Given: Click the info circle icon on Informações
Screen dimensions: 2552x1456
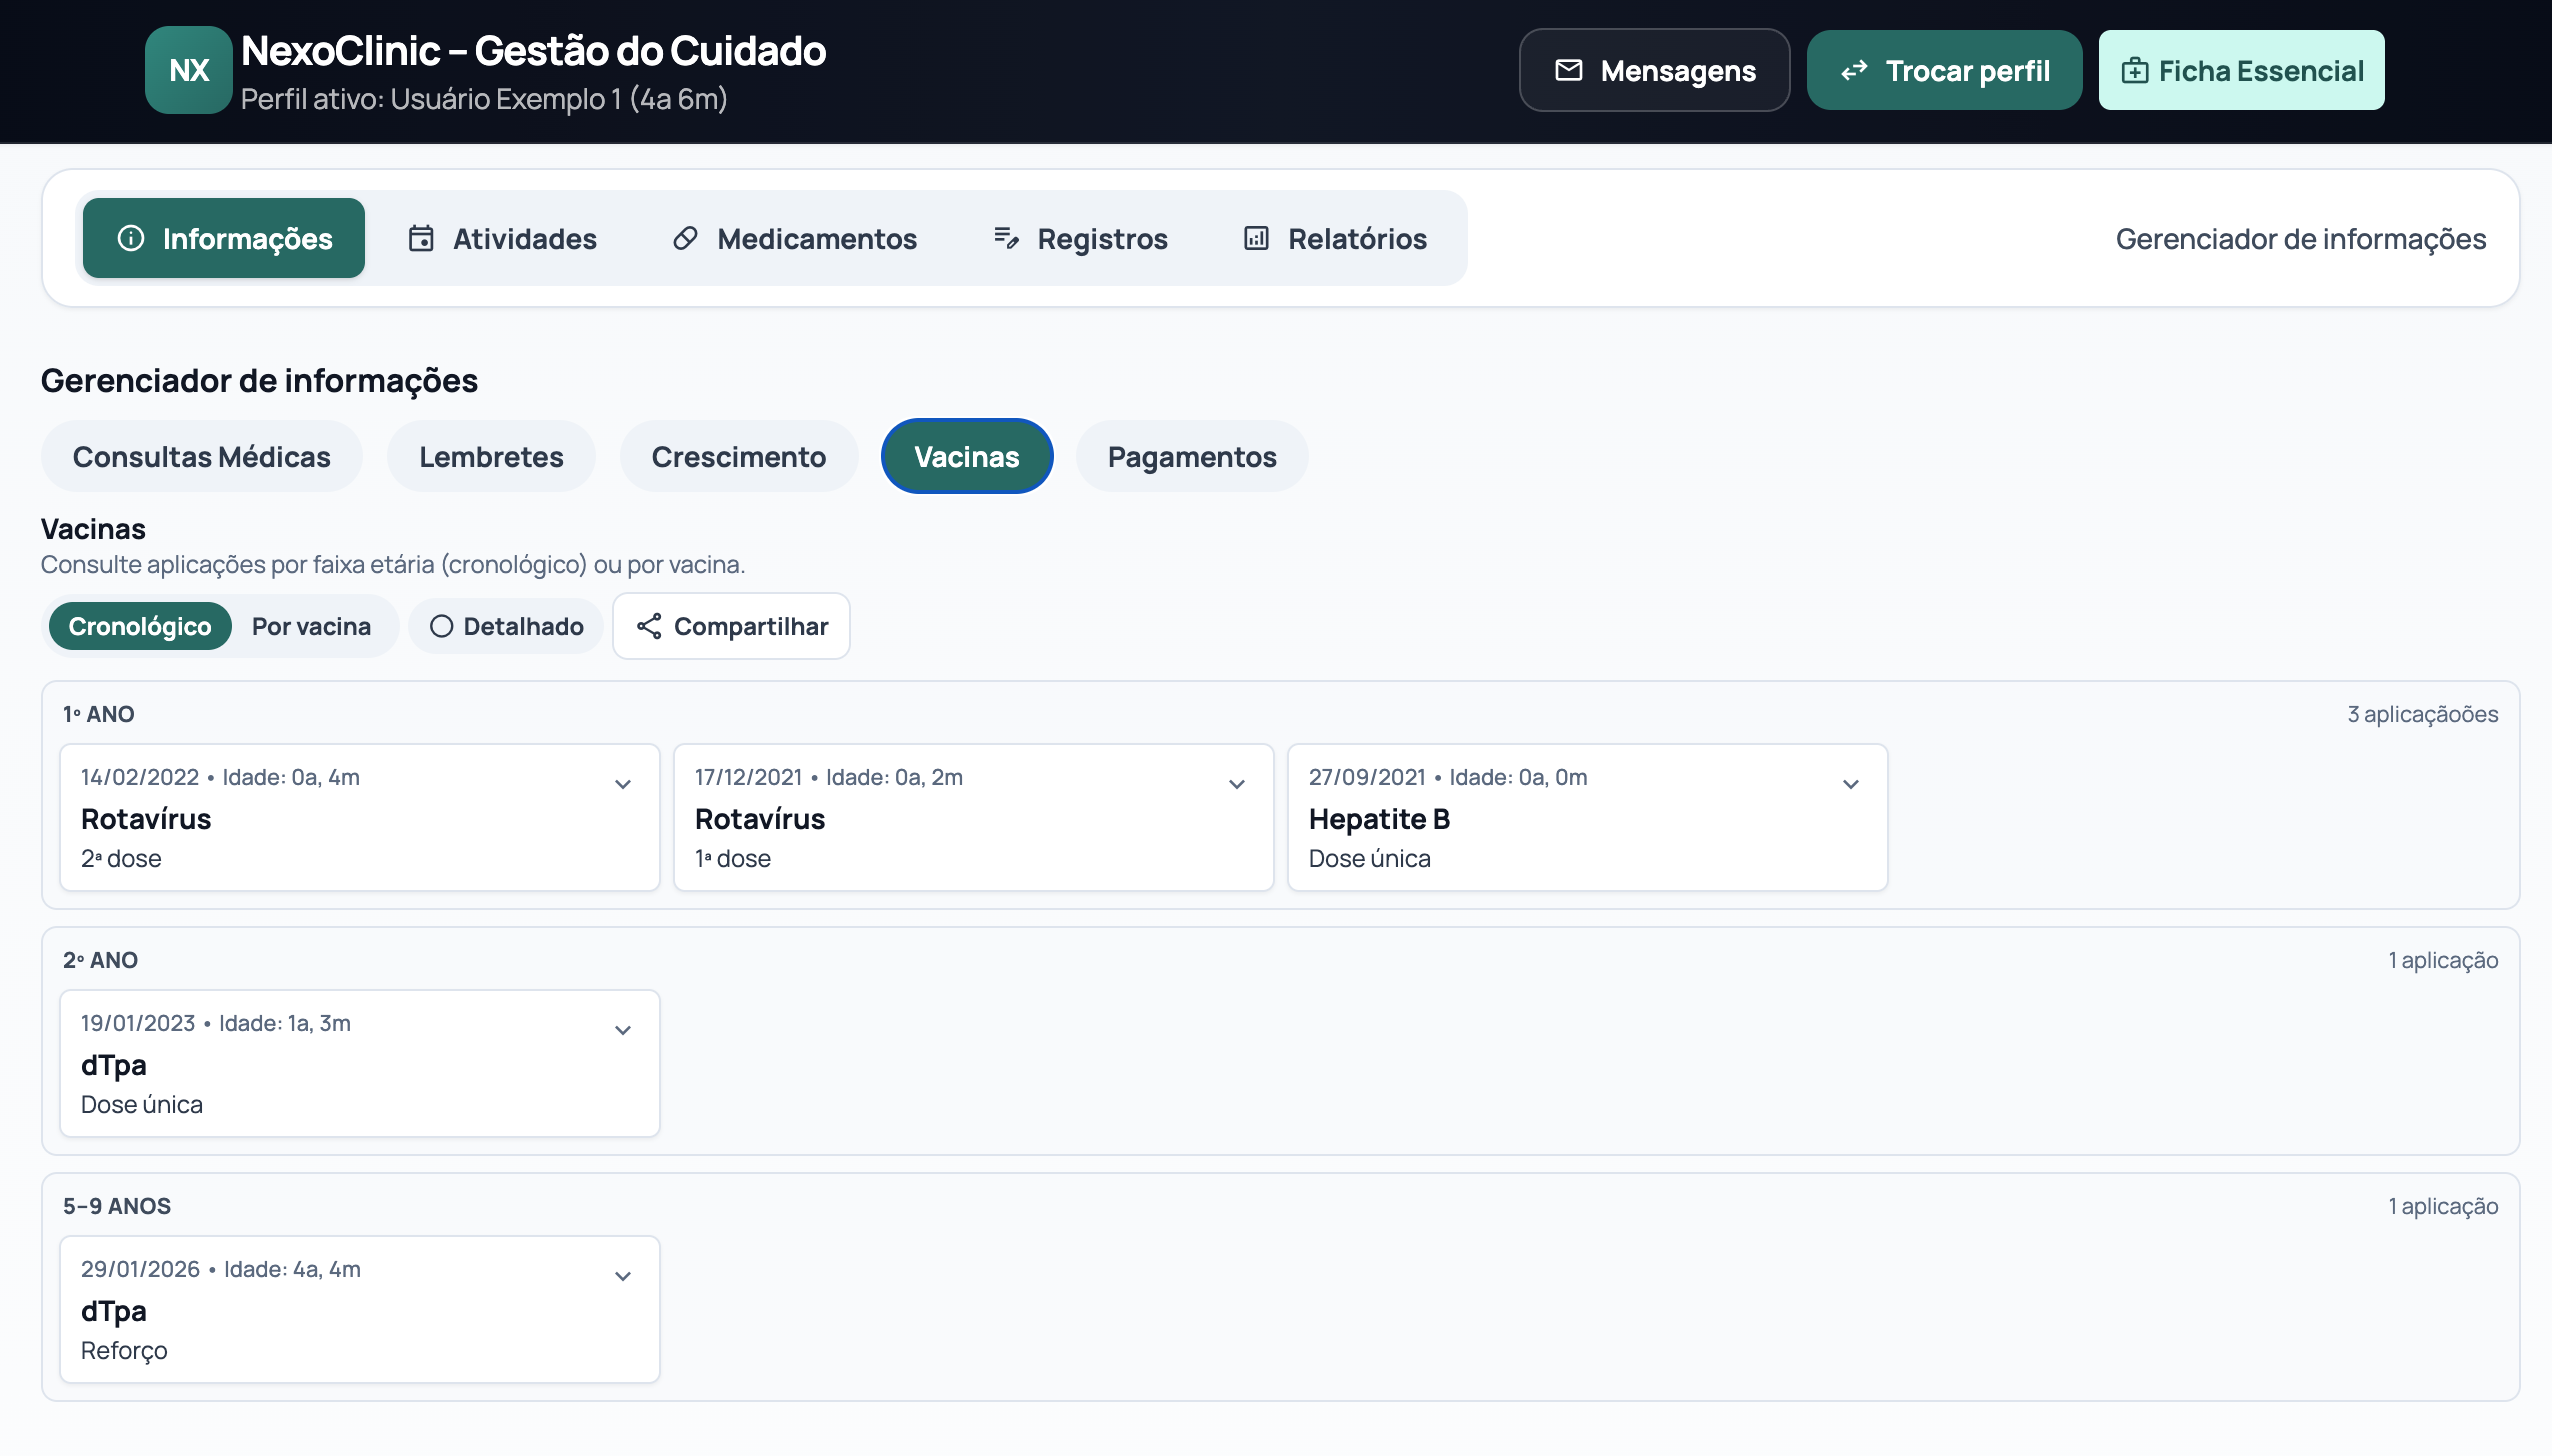Looking at the screenshot, I should click(x=131, y=238).
